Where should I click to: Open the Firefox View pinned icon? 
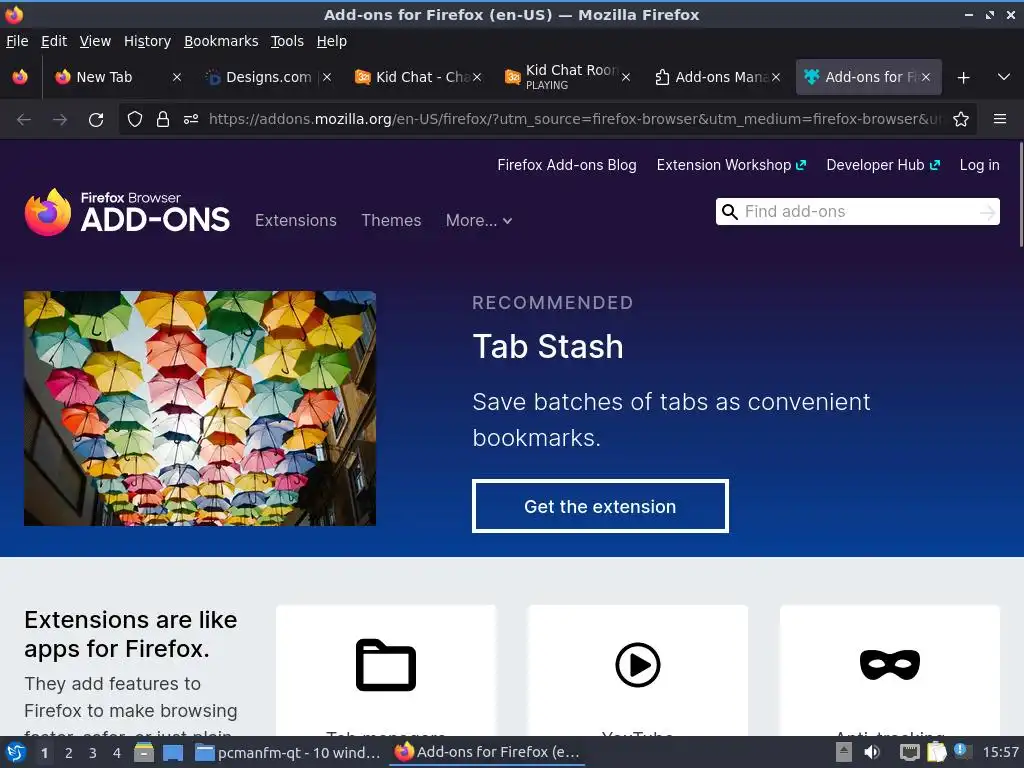tap(20, 77)
